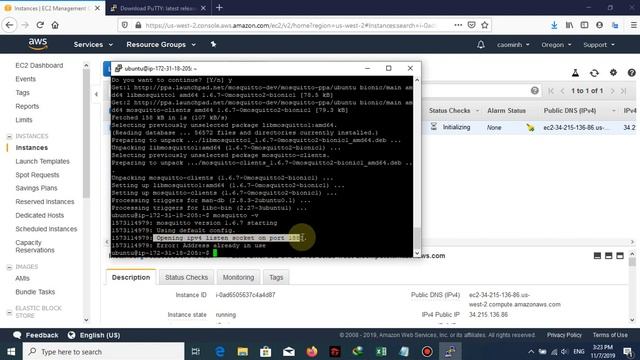Go to previous page of instances
Image resolution: width=640 pixels, height=360 pixels.
coord(562,91)
